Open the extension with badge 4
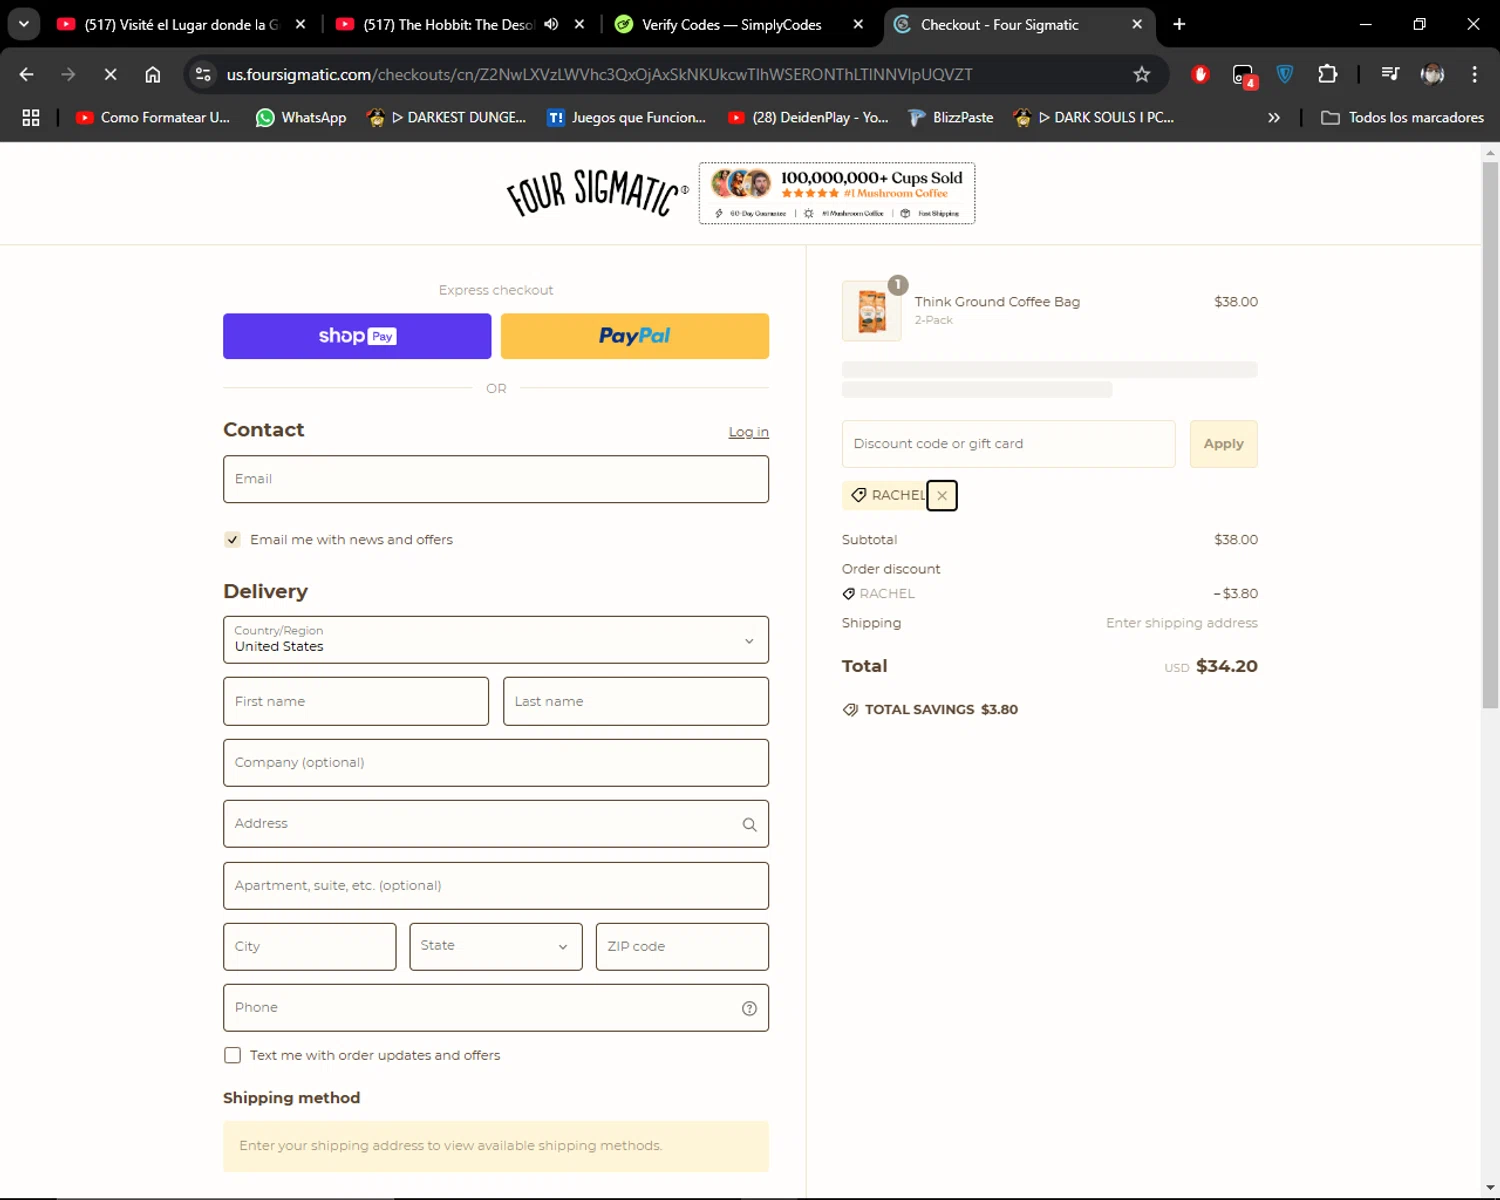The image size is (1500, 1200). point(1243,75)
